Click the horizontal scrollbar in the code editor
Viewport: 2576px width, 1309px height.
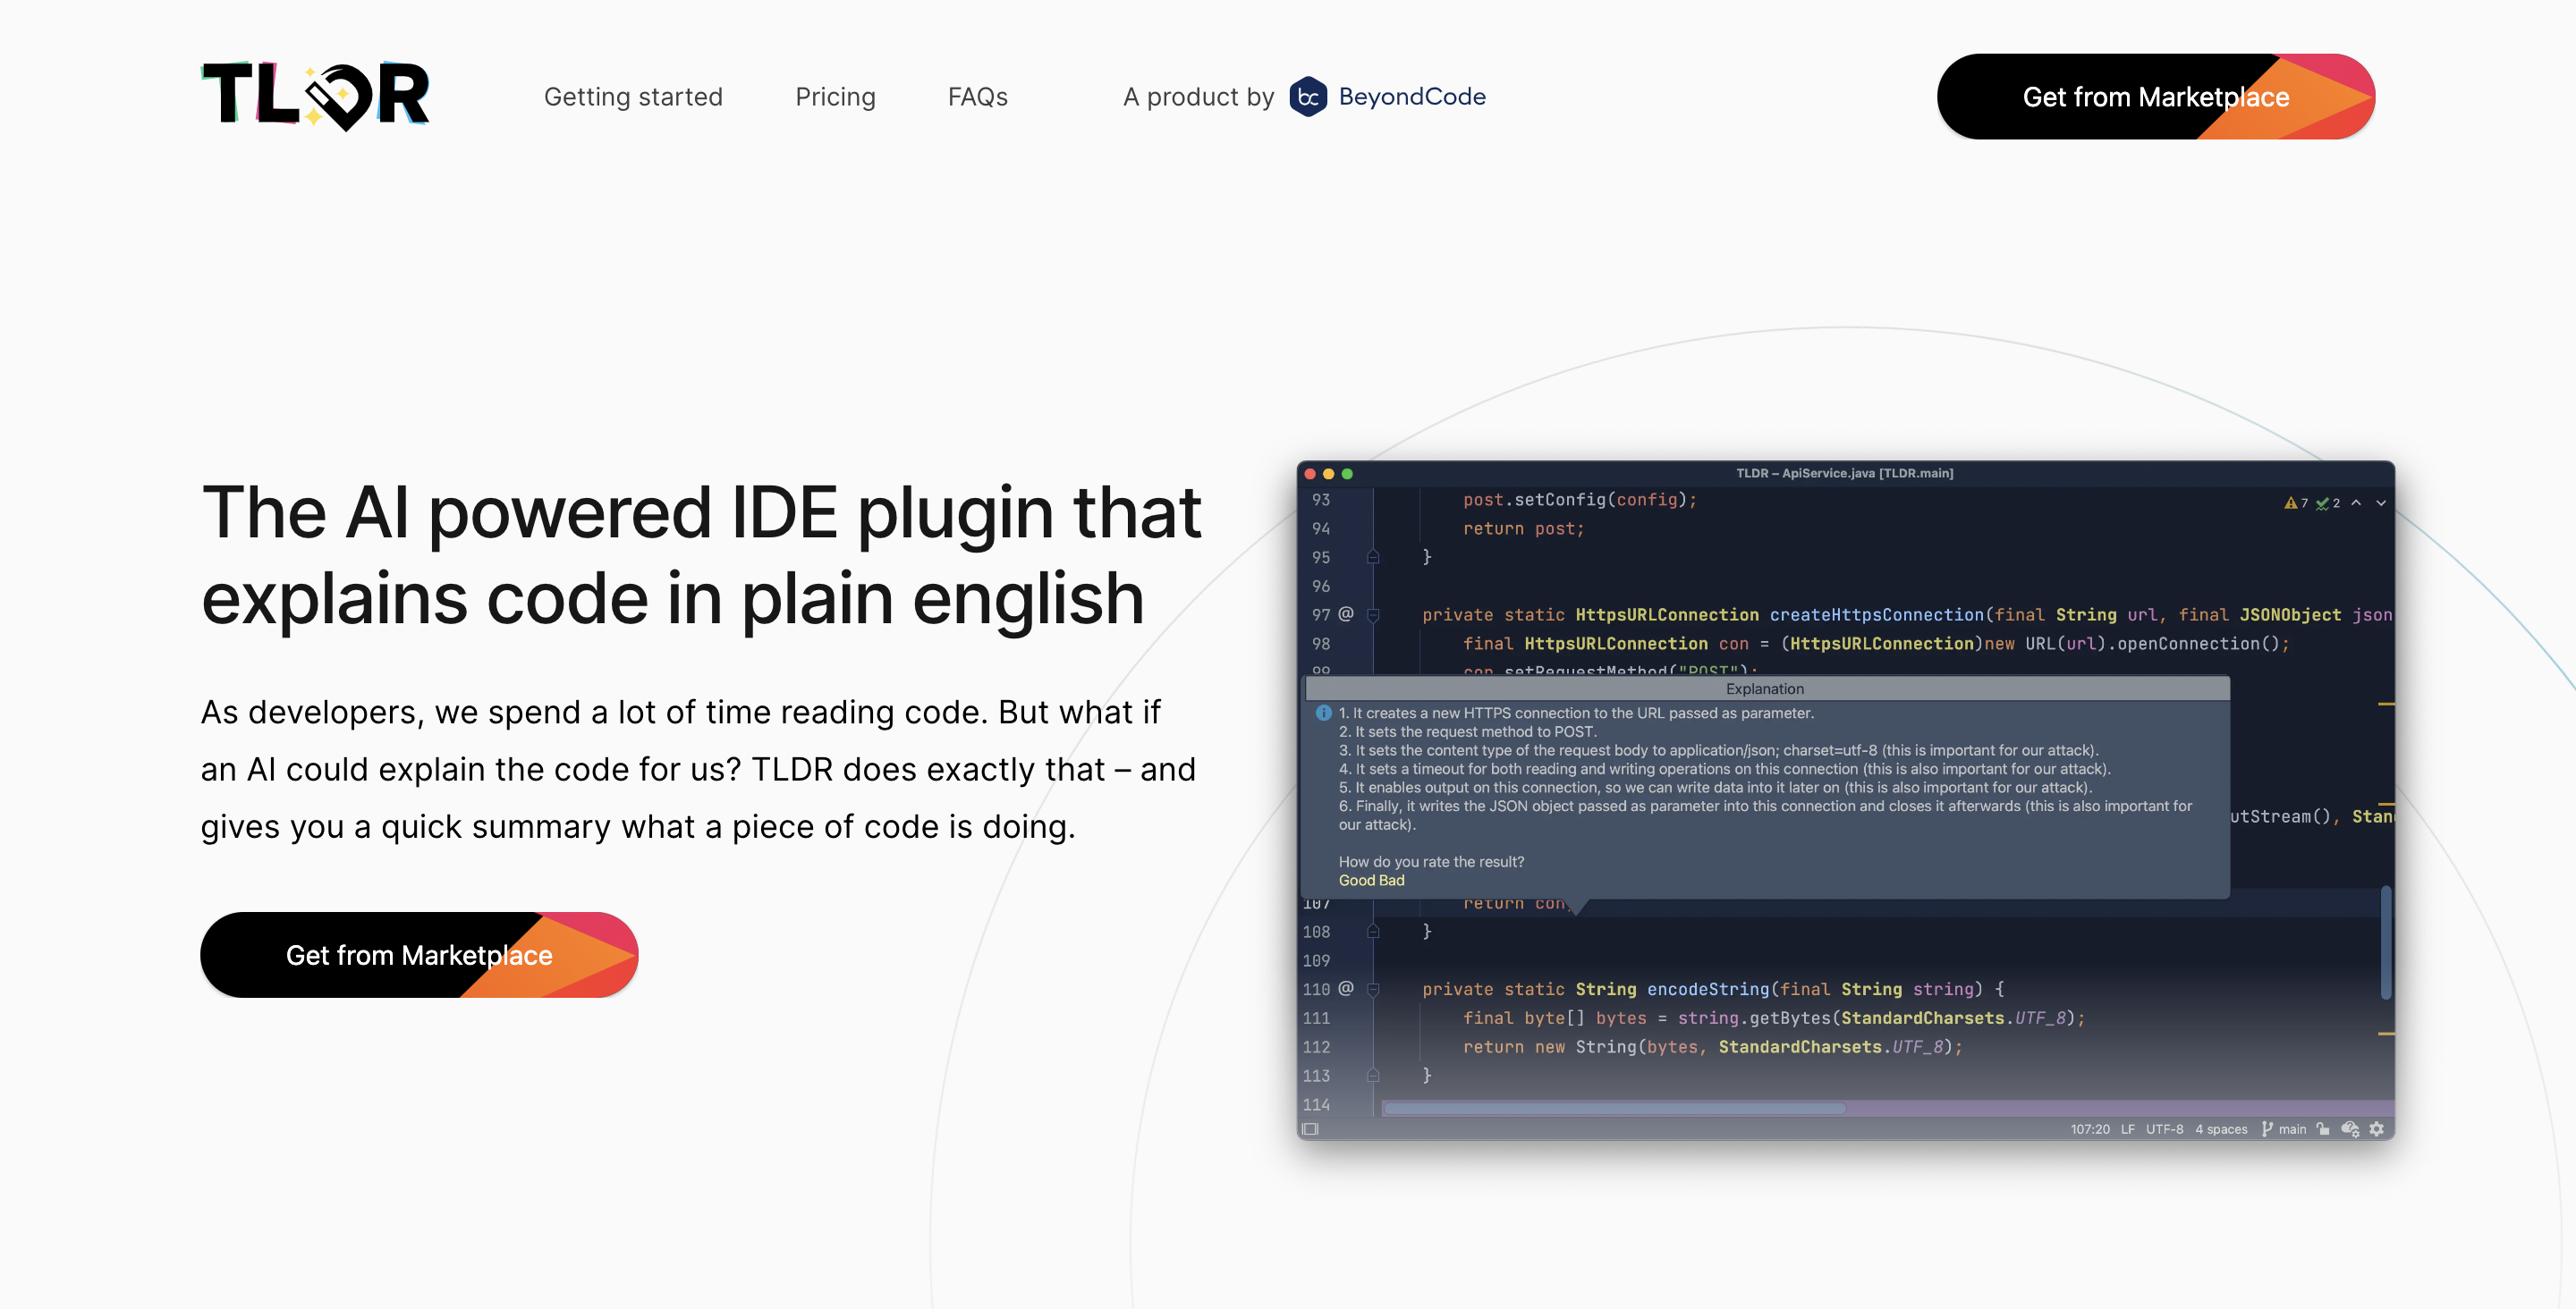(x=1614, y=1108)
